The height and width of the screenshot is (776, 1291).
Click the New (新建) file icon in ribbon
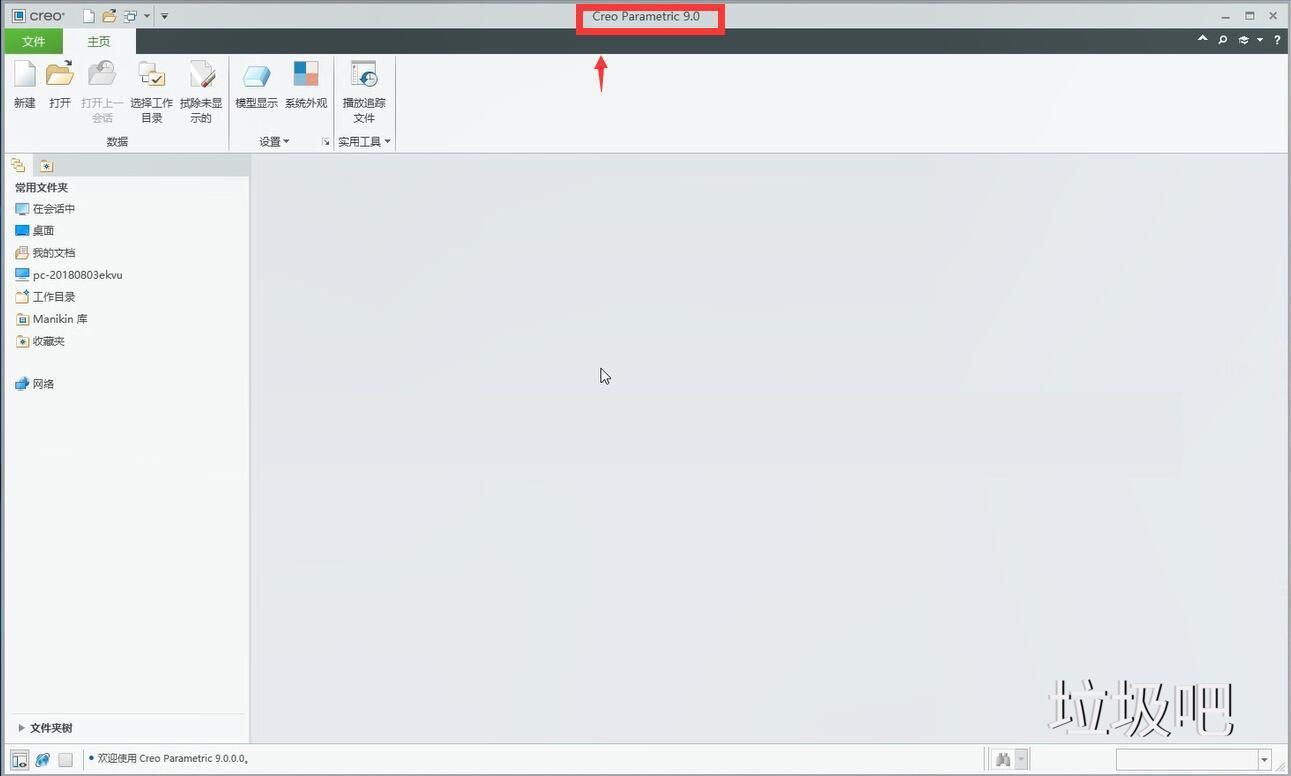(x=24, y=84)
